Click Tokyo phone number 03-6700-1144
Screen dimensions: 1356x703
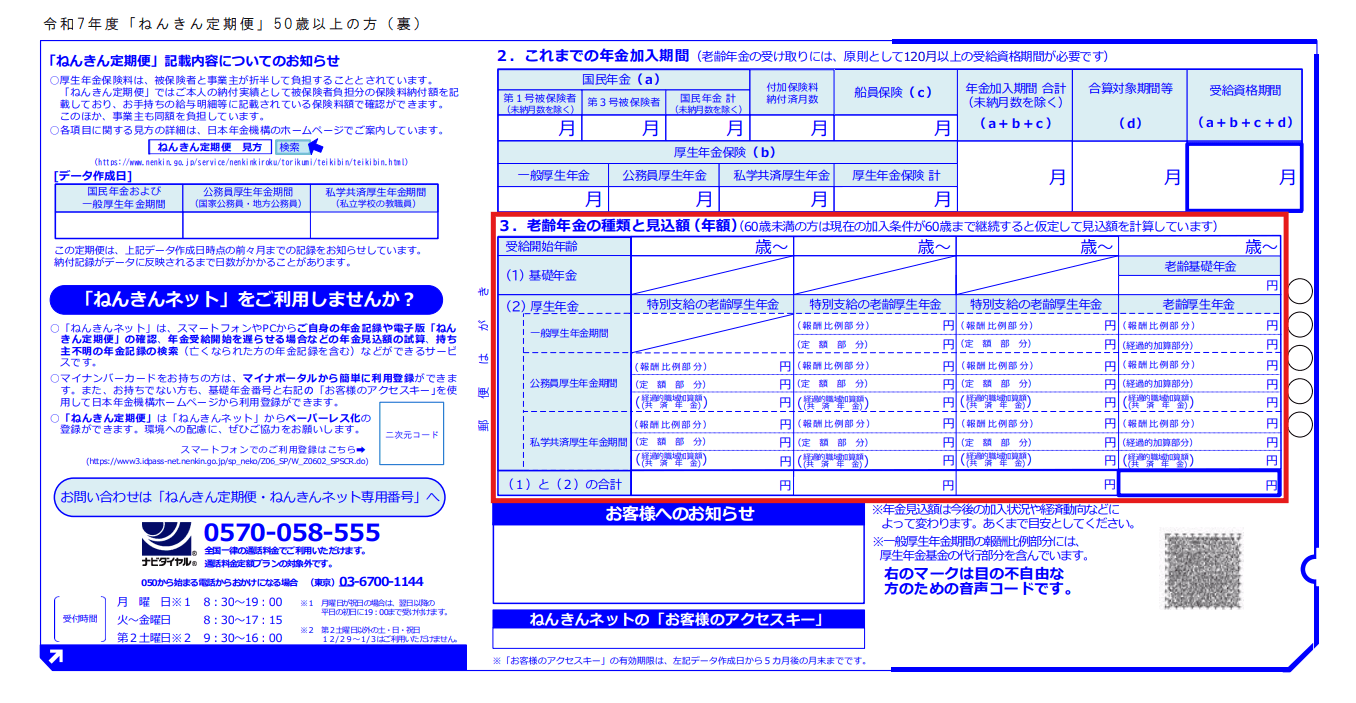pos(381,581)
